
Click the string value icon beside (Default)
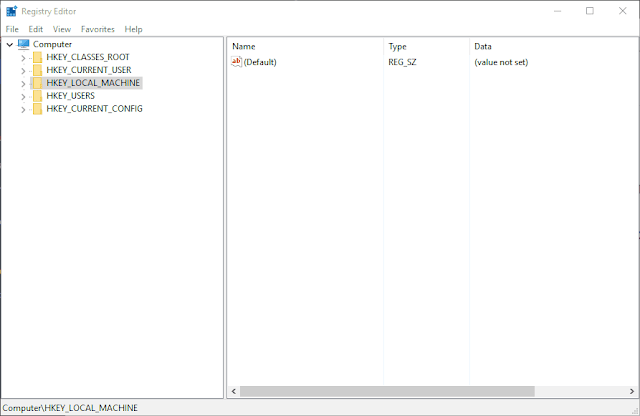[x=236, y=62]
